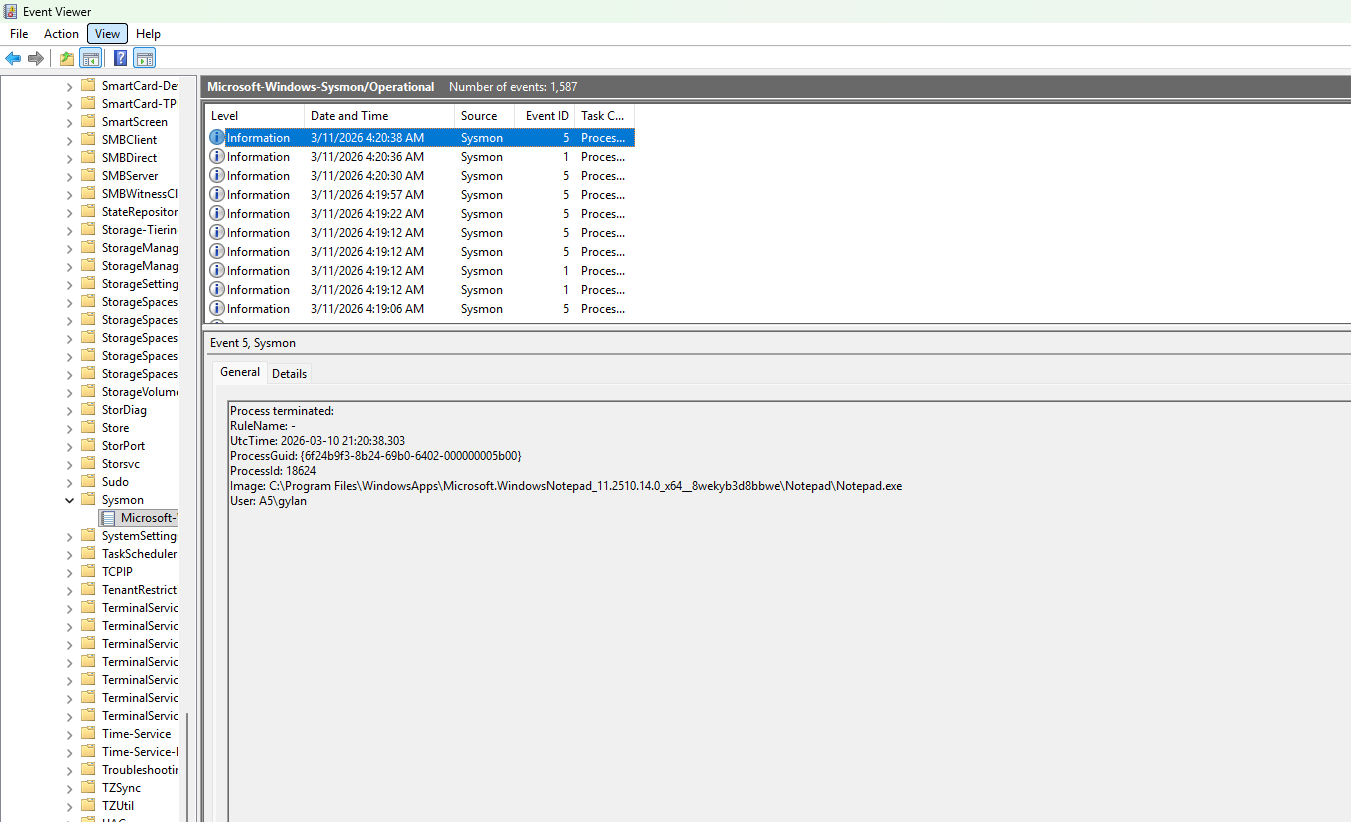1351x822 pixels.
Task: Click the Show/Hide Console Tree icon
Action: 91,58
